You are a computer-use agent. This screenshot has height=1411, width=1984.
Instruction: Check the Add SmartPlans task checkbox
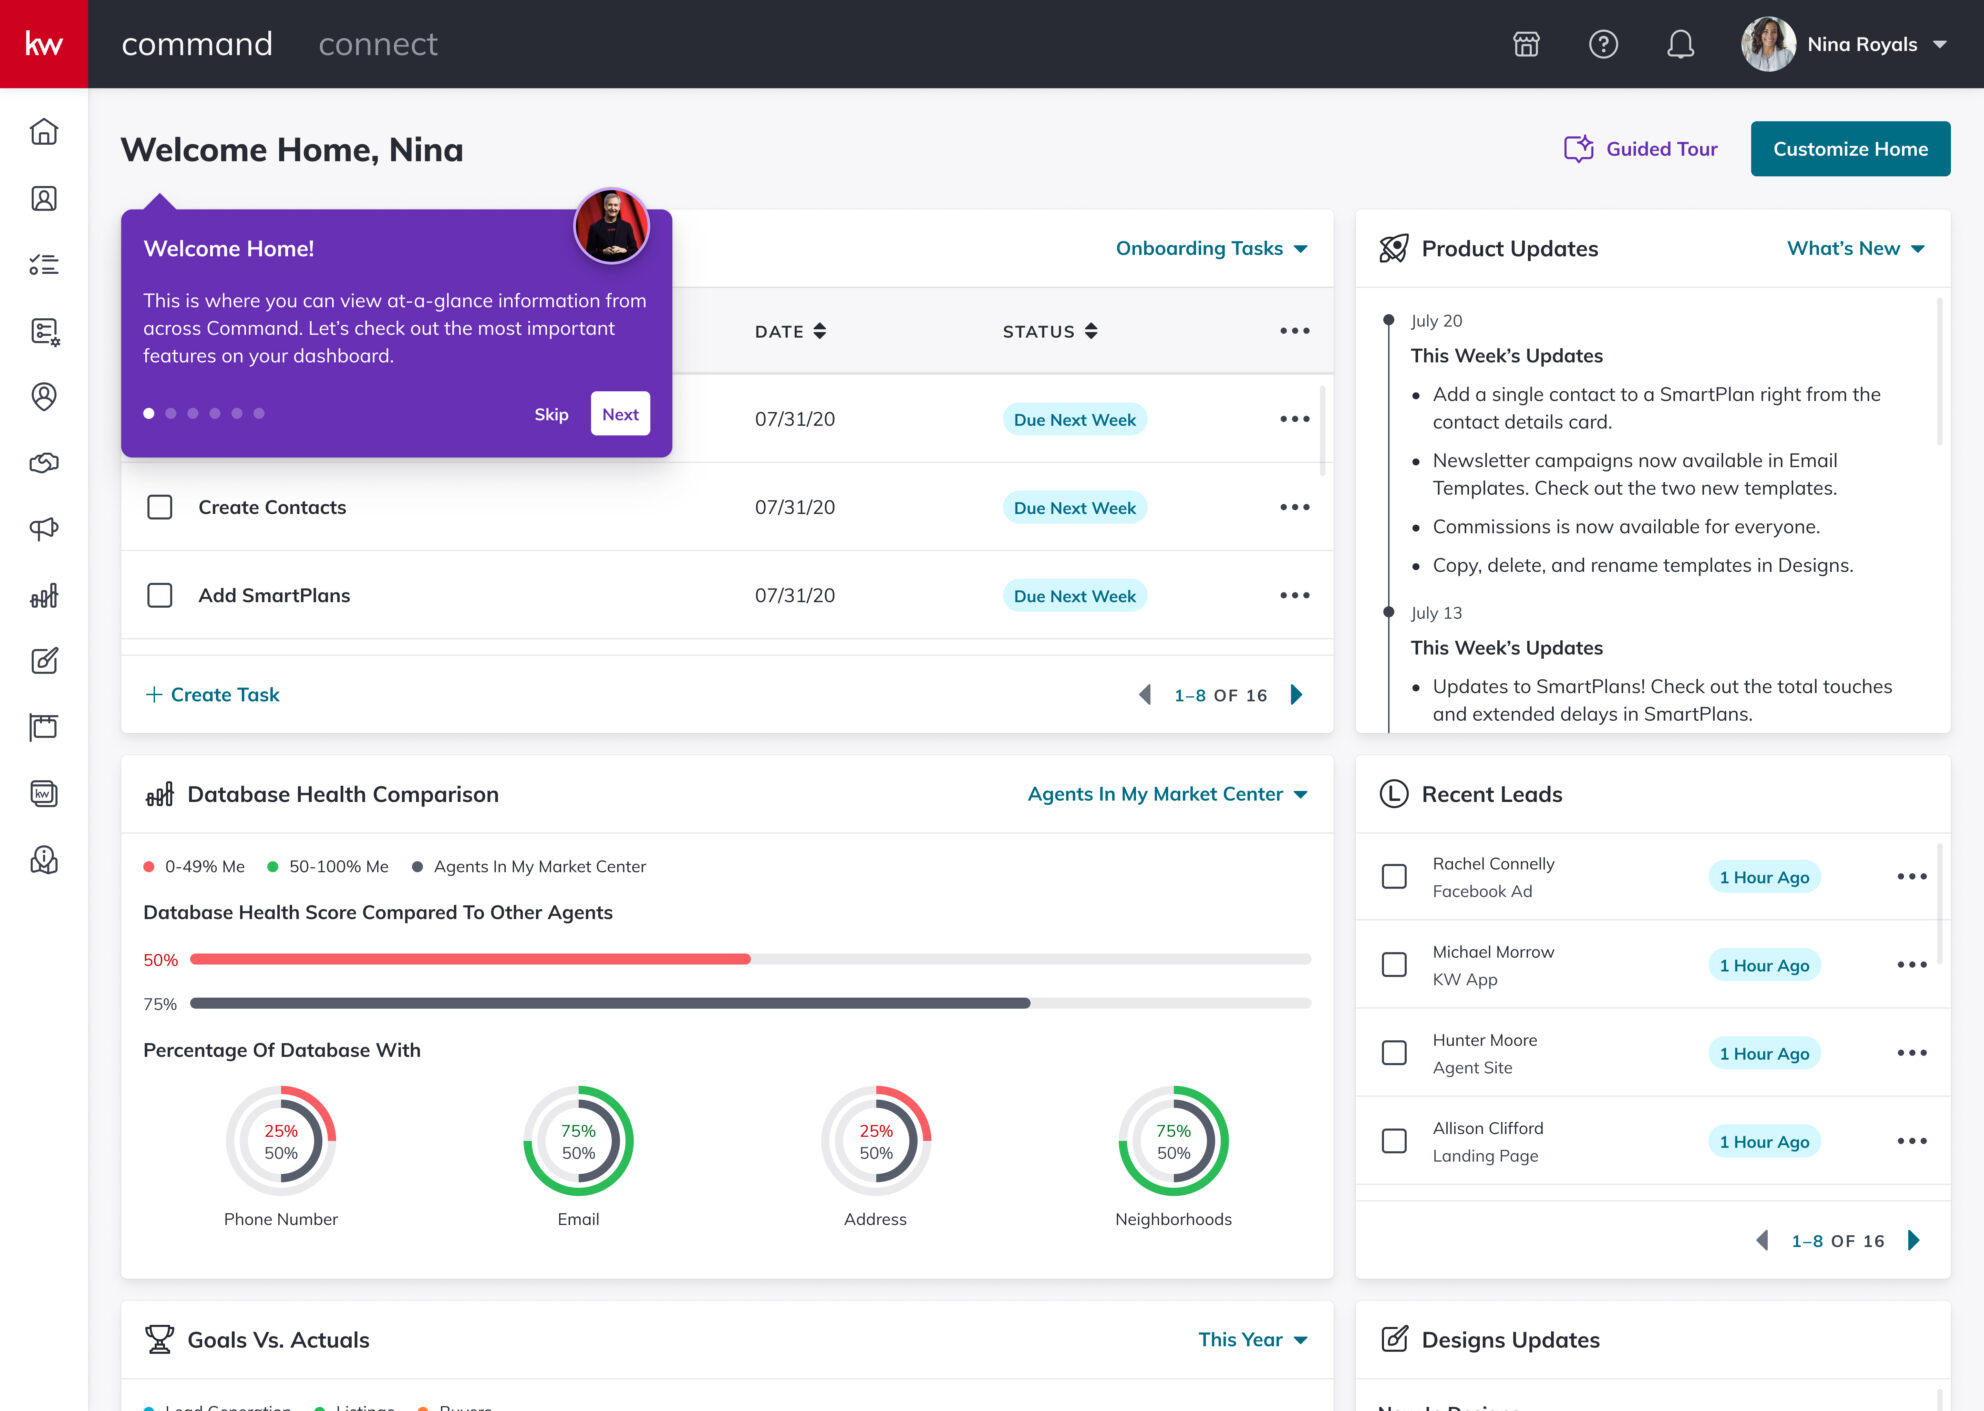click(x=160, y=595)
